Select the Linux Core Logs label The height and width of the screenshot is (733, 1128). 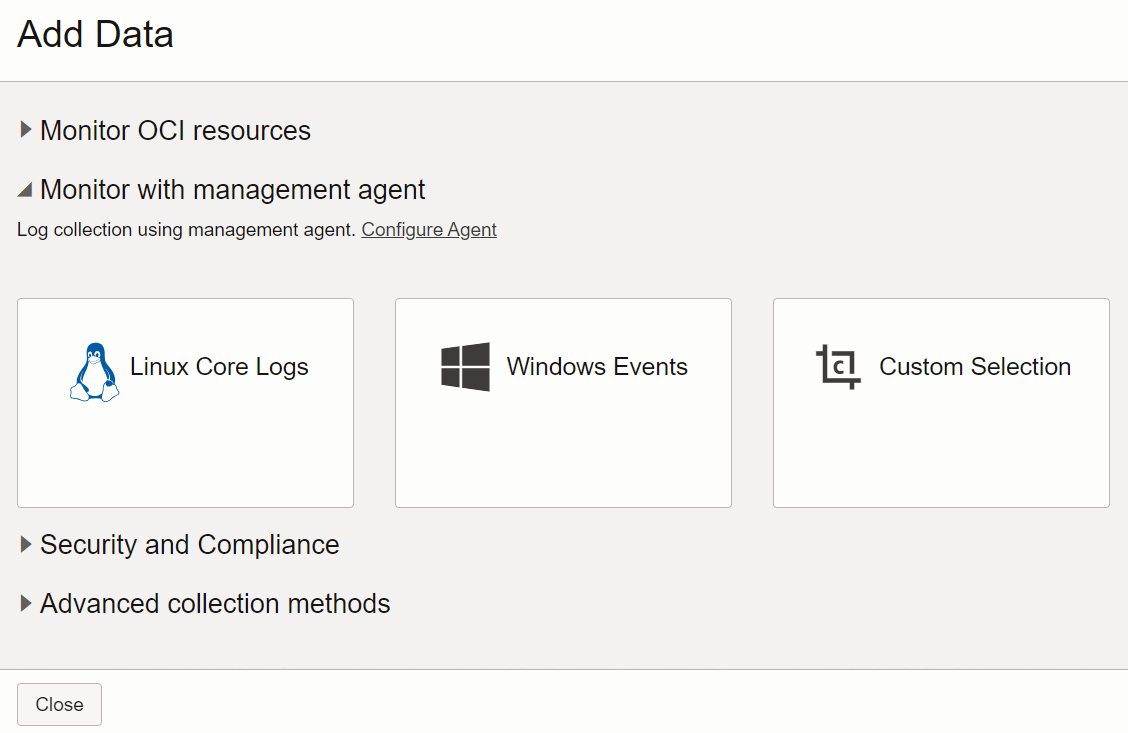click(219, 367)
